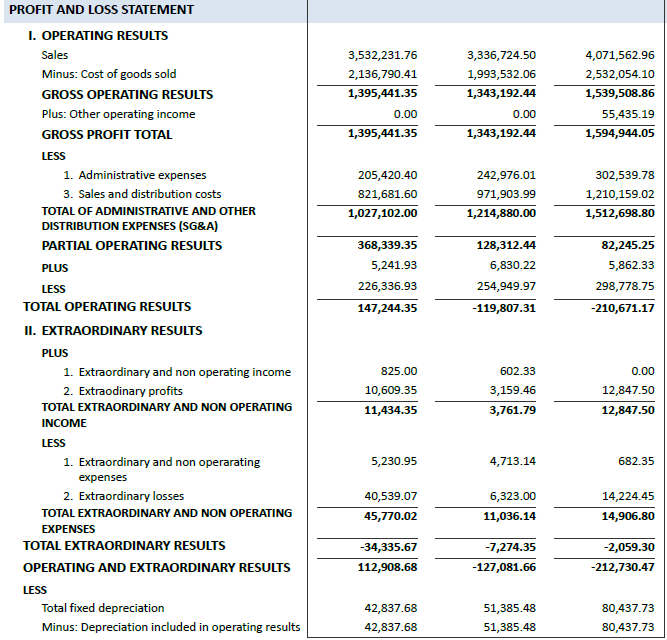Select the TOTAL OPERATING RESULTS row label

tap(107, 307)
